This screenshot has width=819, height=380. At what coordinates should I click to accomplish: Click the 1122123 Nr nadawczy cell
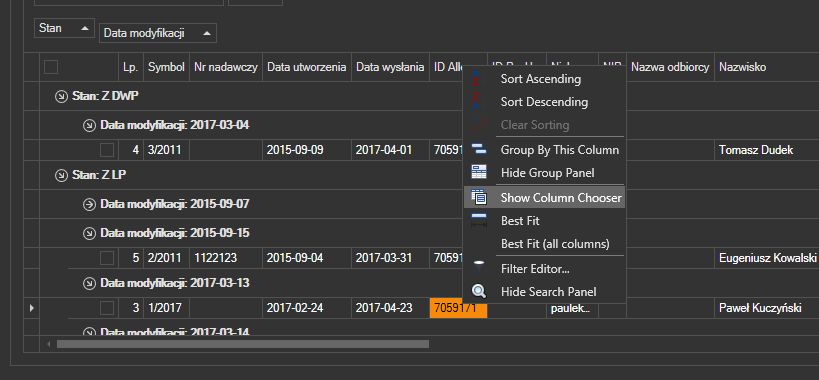coord(226,258)
